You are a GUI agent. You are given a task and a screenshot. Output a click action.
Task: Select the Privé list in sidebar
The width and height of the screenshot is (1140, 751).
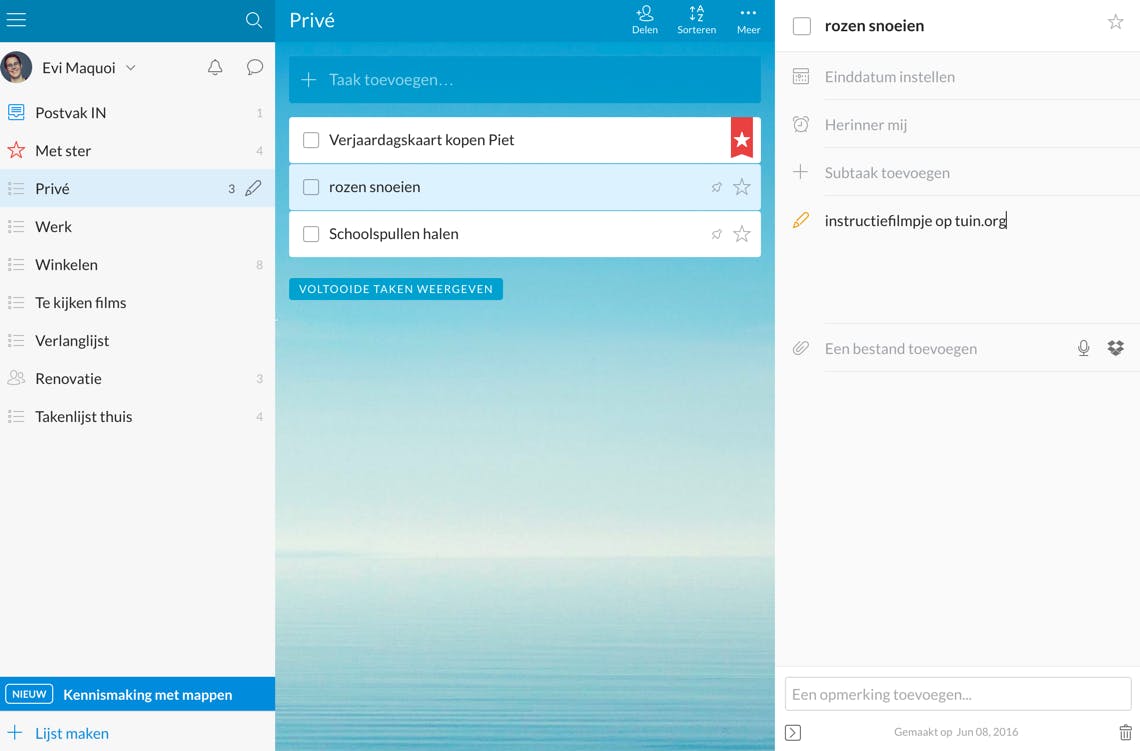pos(137,188)
